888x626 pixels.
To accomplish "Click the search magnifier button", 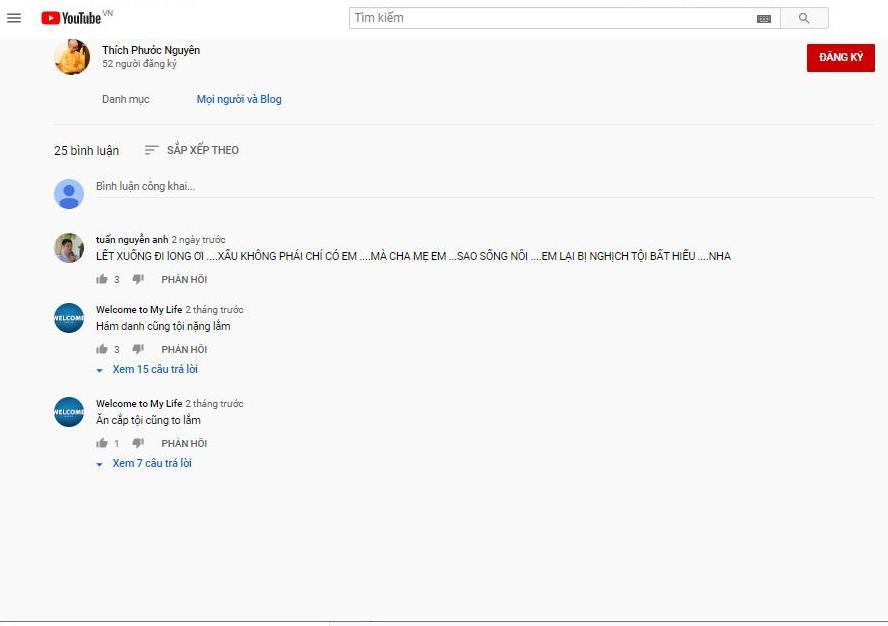I will coord(804,18).
